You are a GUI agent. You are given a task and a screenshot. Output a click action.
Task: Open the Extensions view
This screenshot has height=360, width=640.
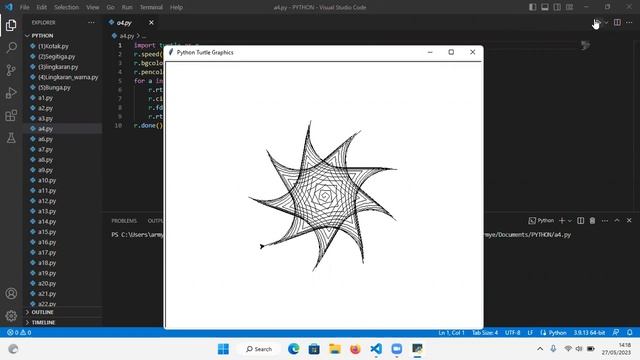coord(11,116)
